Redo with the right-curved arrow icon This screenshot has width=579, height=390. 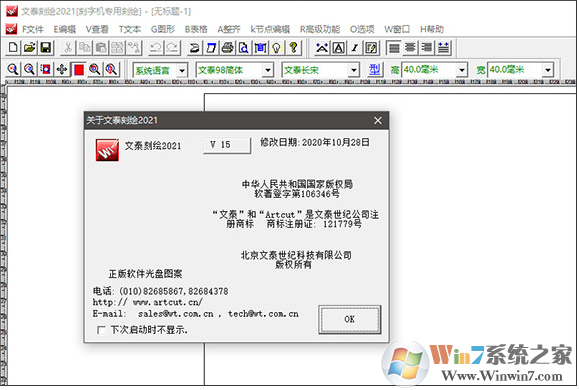pyautogui.click(x=172, y=48)
